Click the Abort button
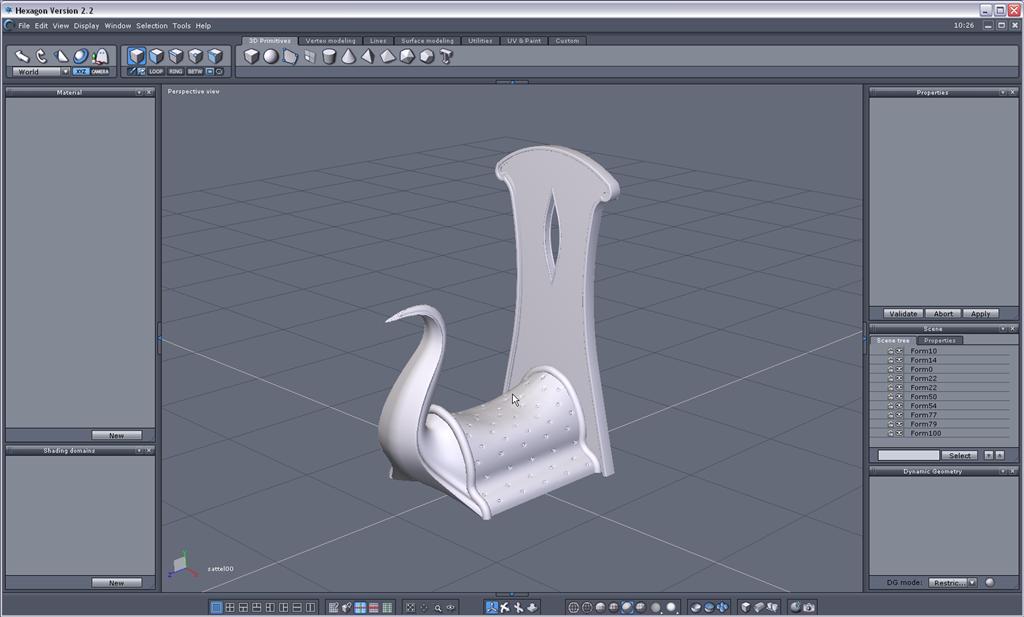This screenshot has height=617, width=1024. click(x=943, y=313)
